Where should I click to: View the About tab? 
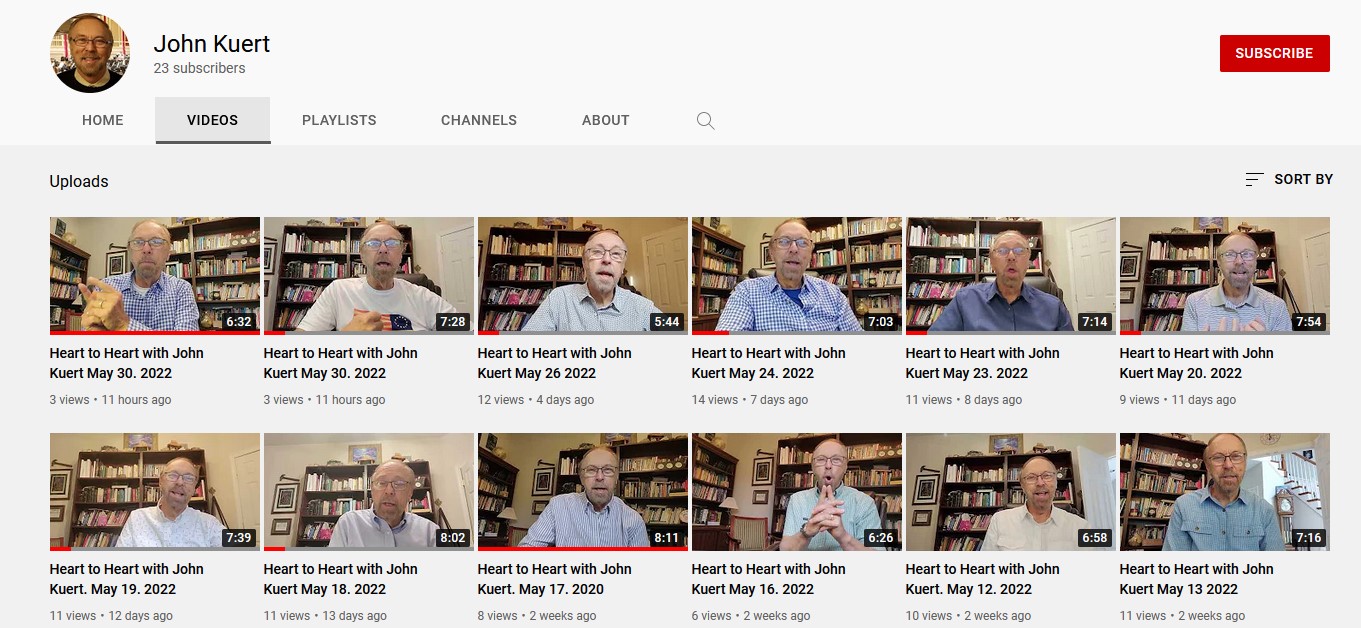point(605,120)
